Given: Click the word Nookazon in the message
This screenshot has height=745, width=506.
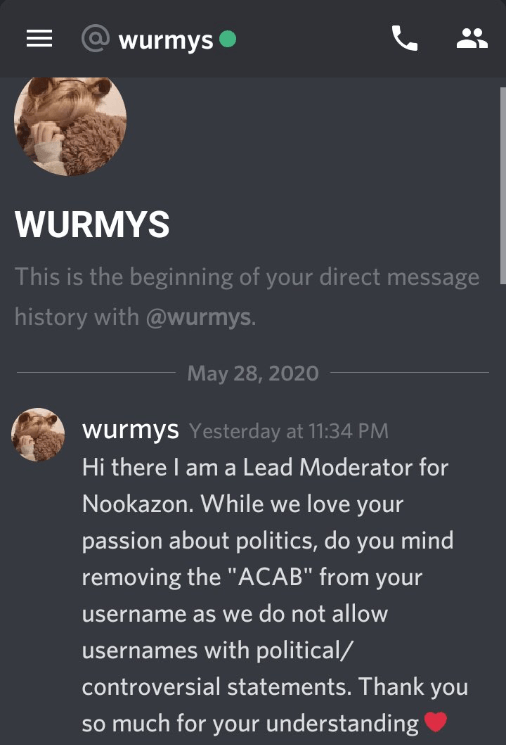Looking at the screenshot, I should (x=137, y=504).
